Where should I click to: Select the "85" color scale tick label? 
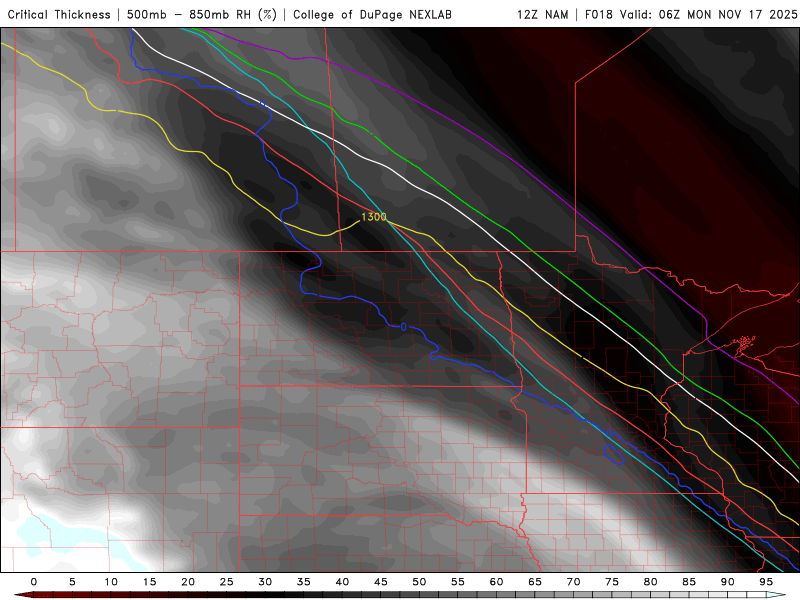click(689, 582)
